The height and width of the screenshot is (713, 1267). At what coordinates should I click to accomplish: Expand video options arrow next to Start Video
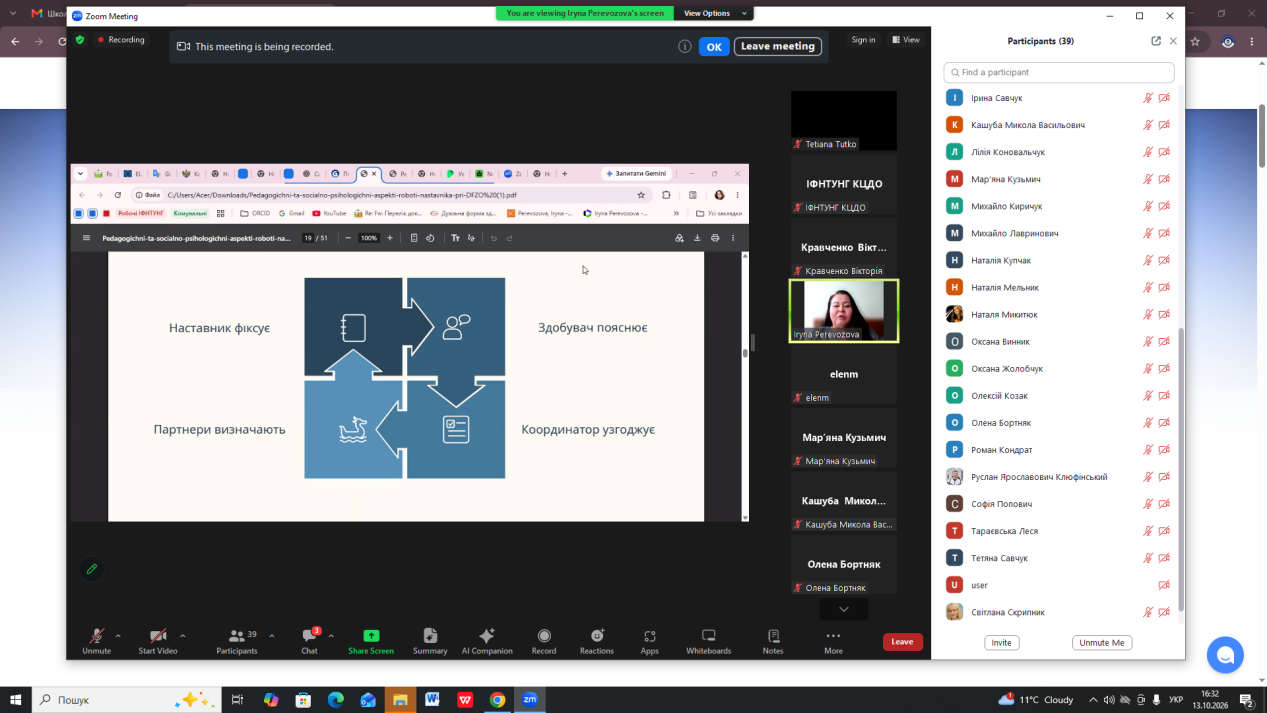click(182, 636)
